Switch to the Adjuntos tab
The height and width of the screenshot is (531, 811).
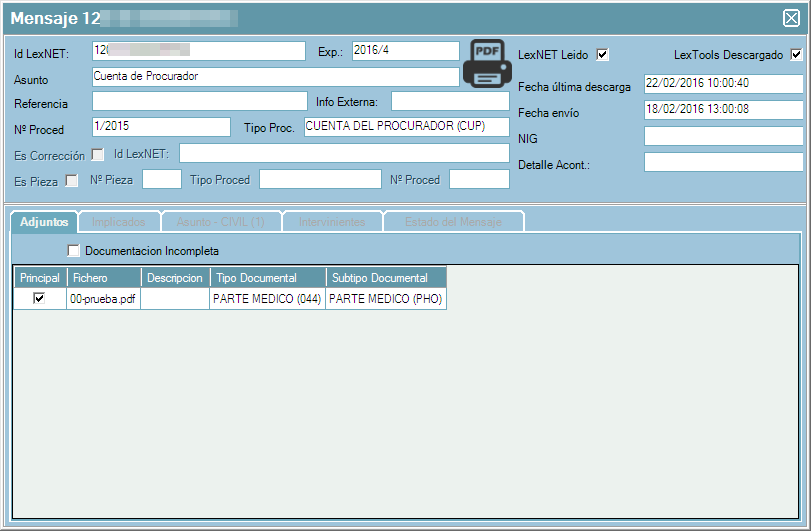[44, 221]
